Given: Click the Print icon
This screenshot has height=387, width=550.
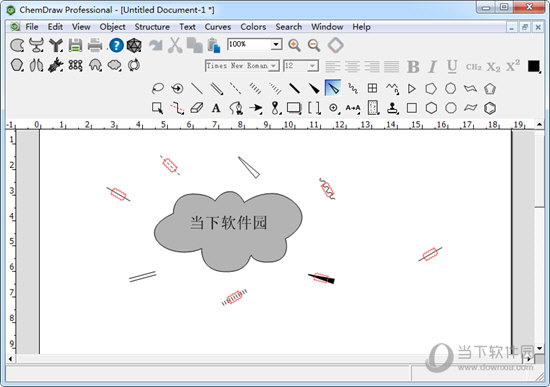Looking at the screenshot, I should click(x=95, y=45).
